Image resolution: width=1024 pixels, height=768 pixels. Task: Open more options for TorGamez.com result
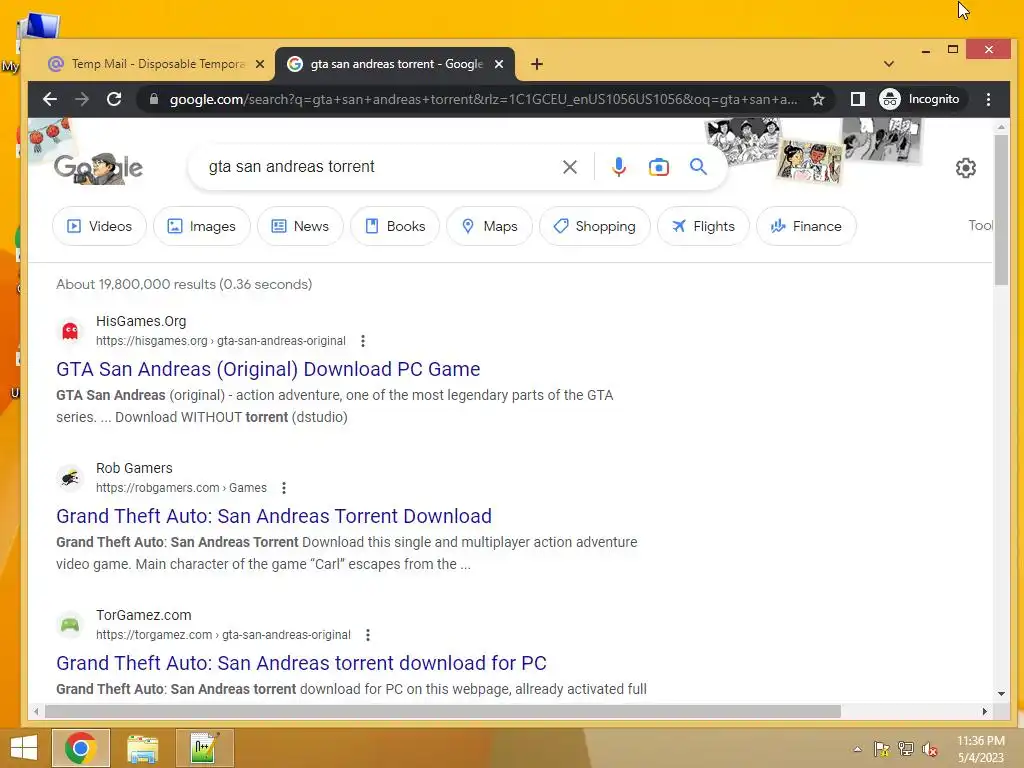pyautogui.click(x=368, y=635)
